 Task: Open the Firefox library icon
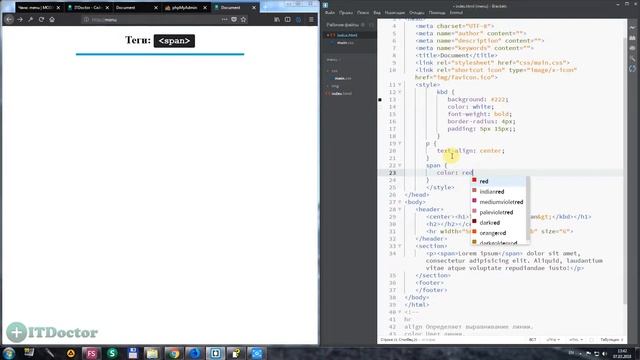[x=277, y=19]
